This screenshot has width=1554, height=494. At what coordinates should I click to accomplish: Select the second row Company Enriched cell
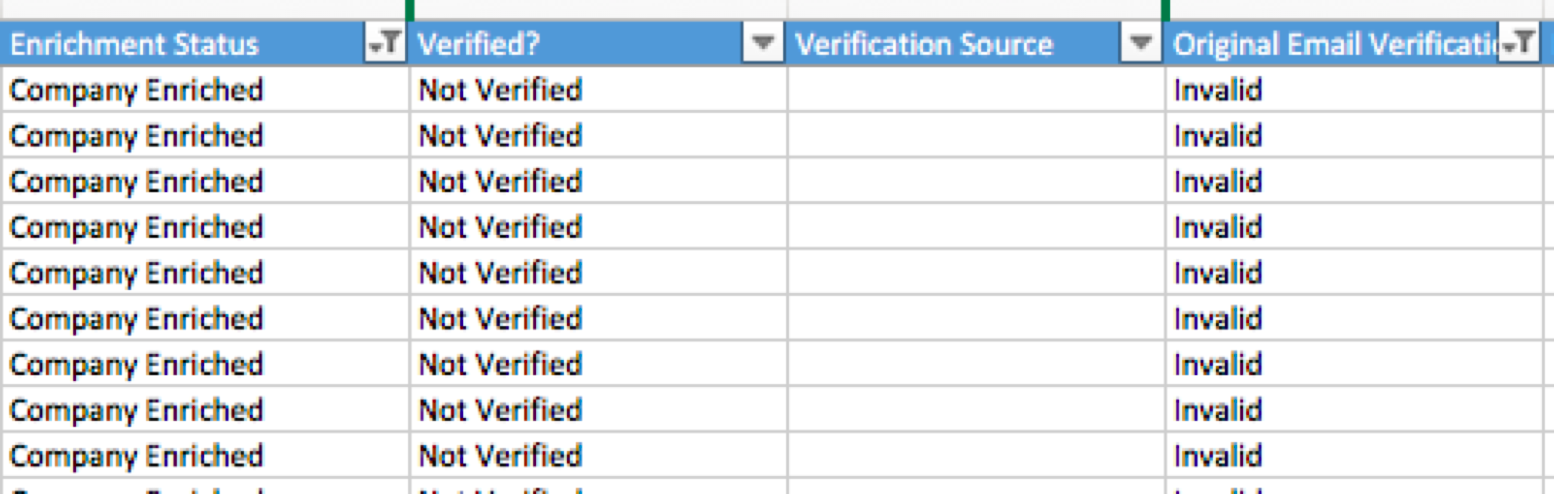205,136
